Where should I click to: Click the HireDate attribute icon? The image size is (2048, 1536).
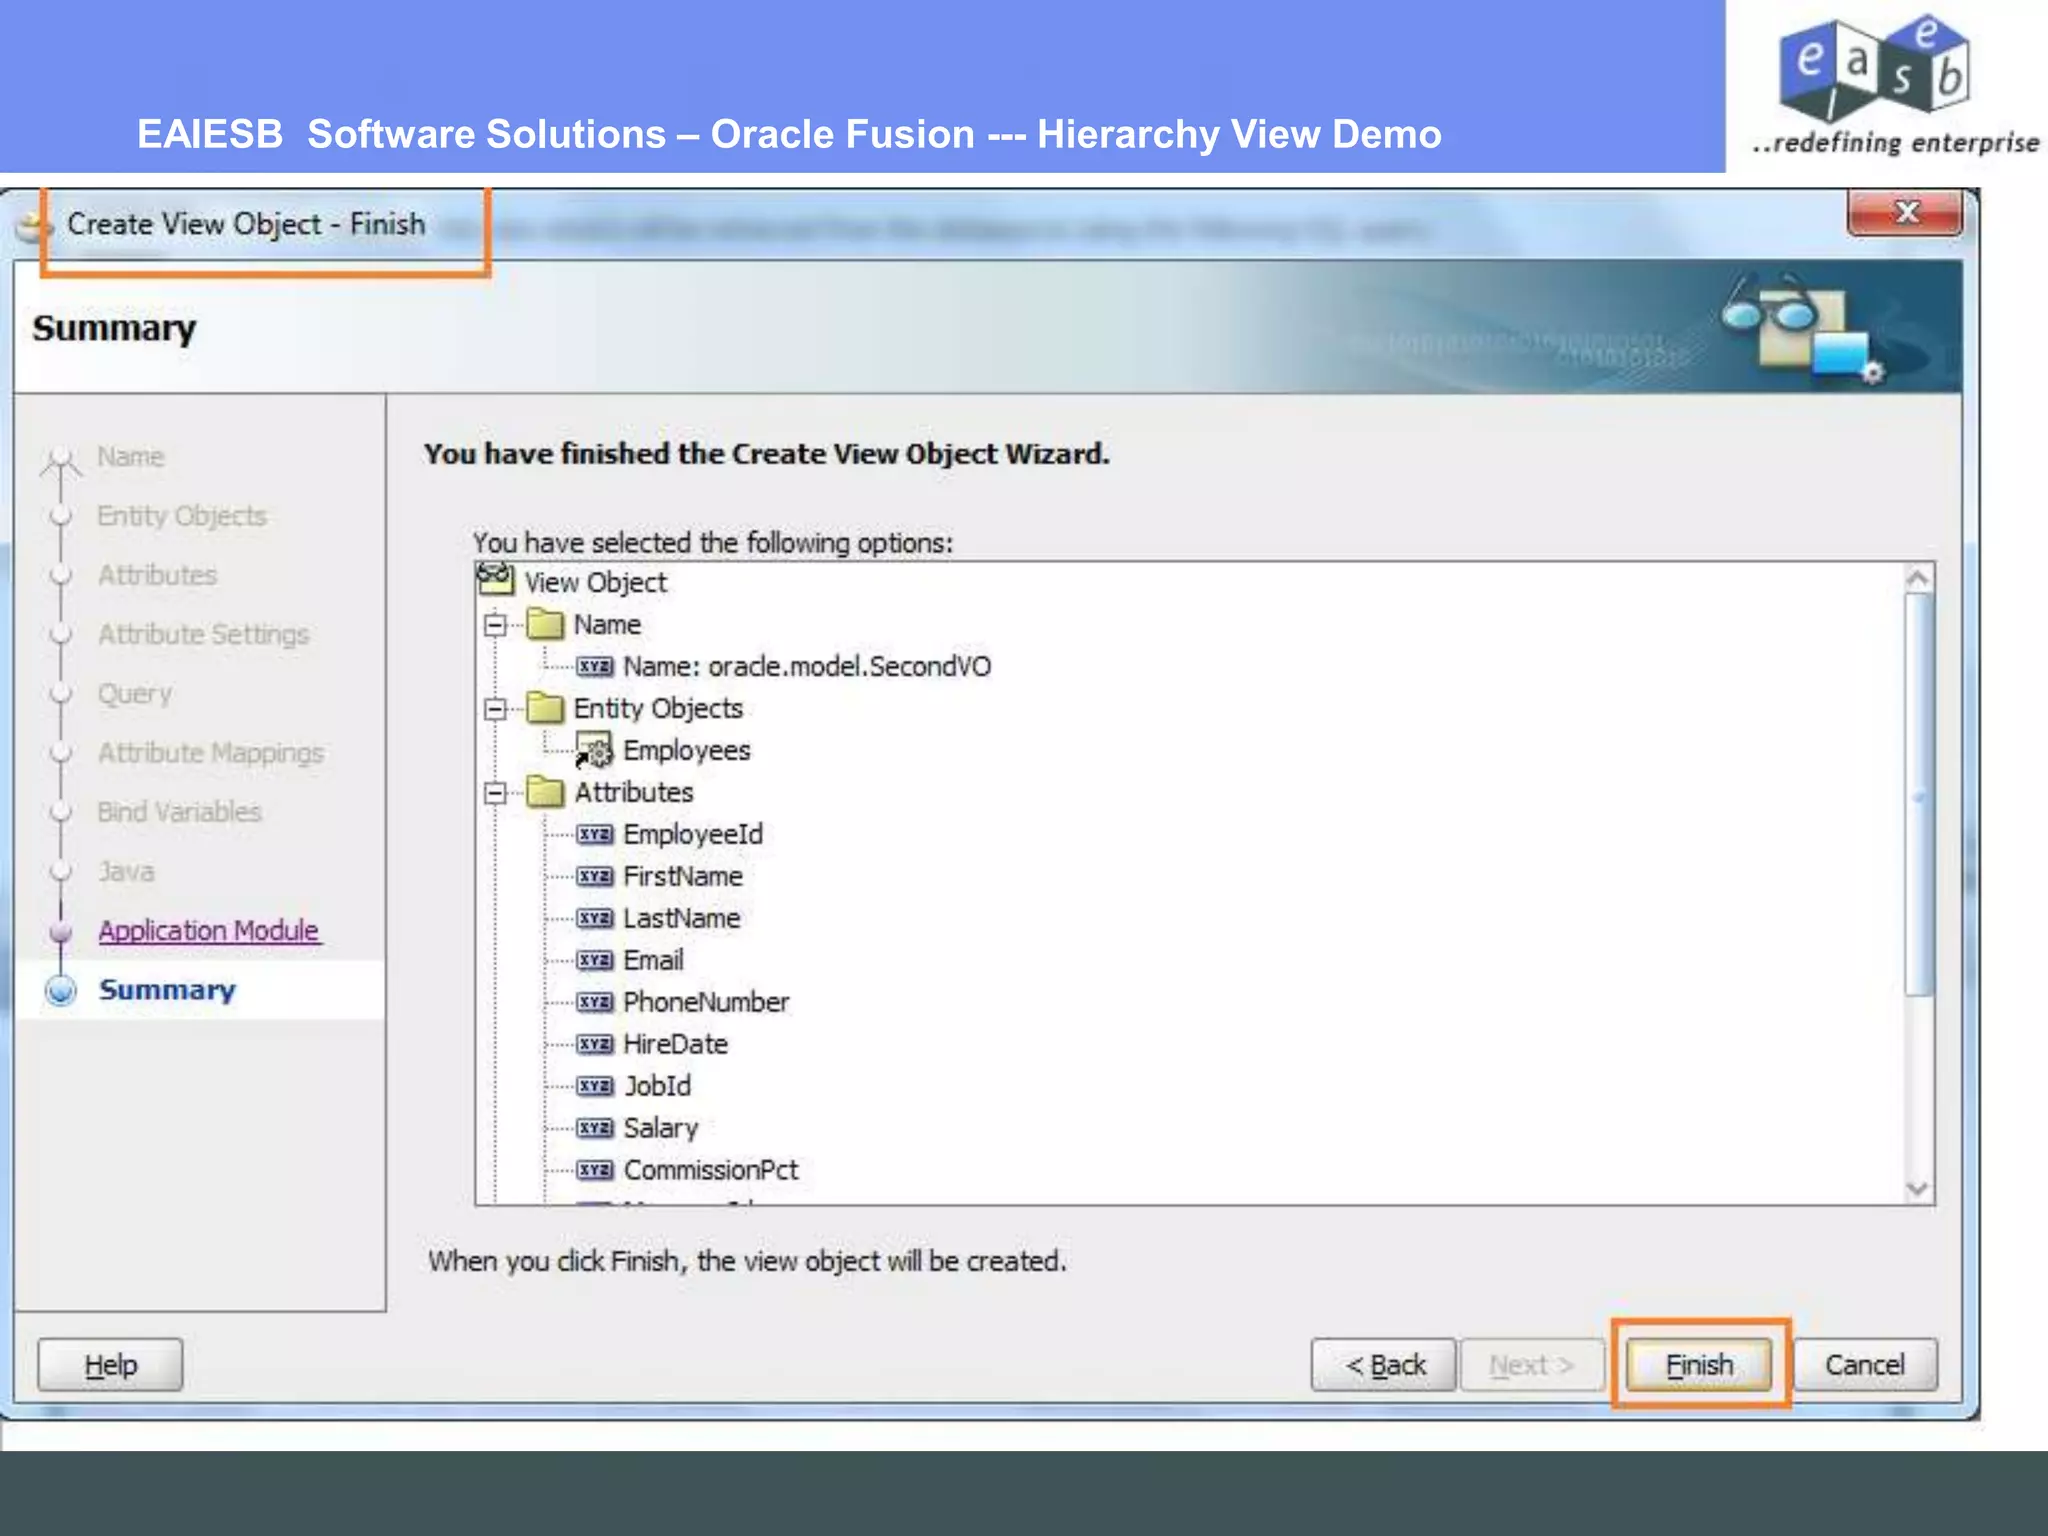click(x=595, y=1044)
